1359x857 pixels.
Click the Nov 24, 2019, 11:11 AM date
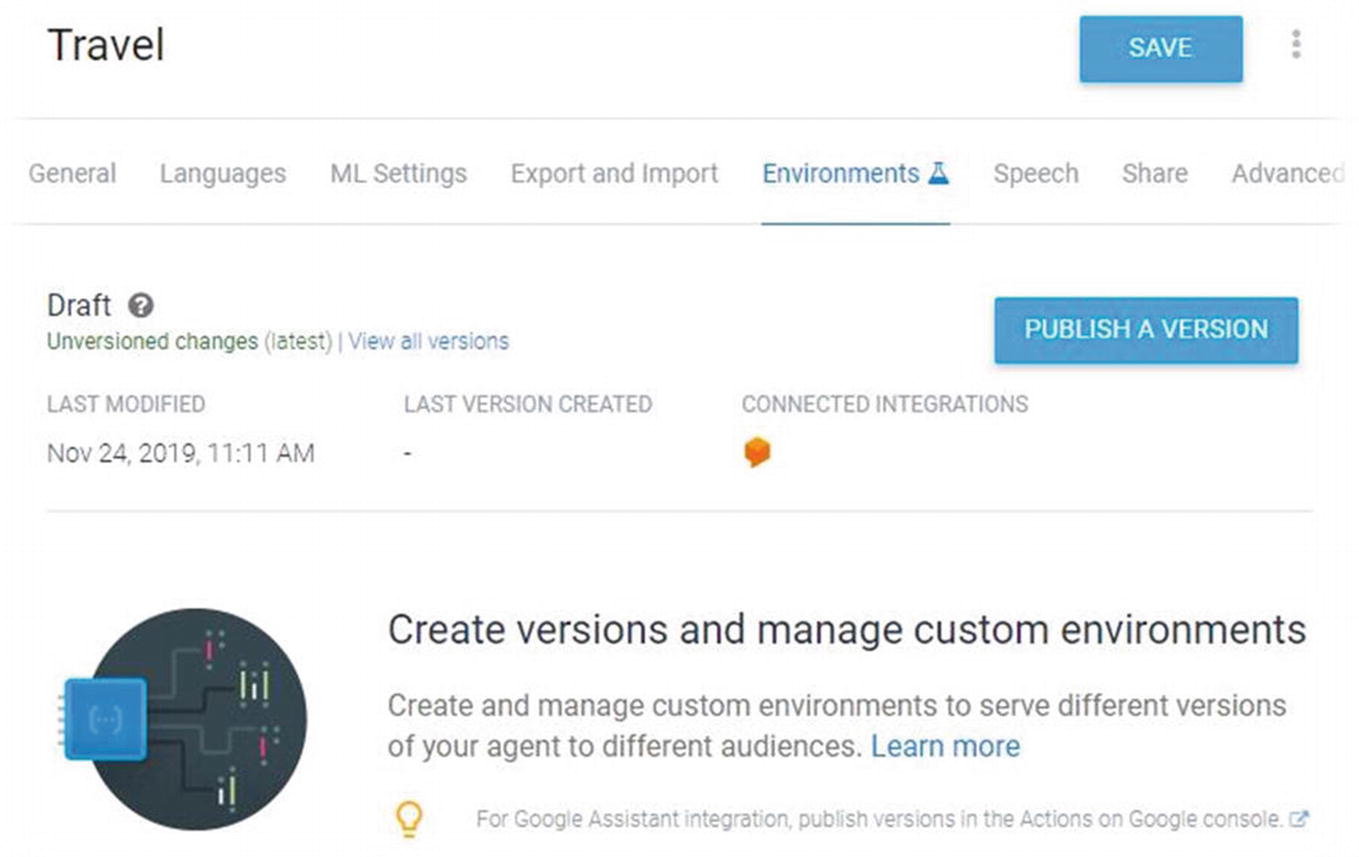coord(181,453)
